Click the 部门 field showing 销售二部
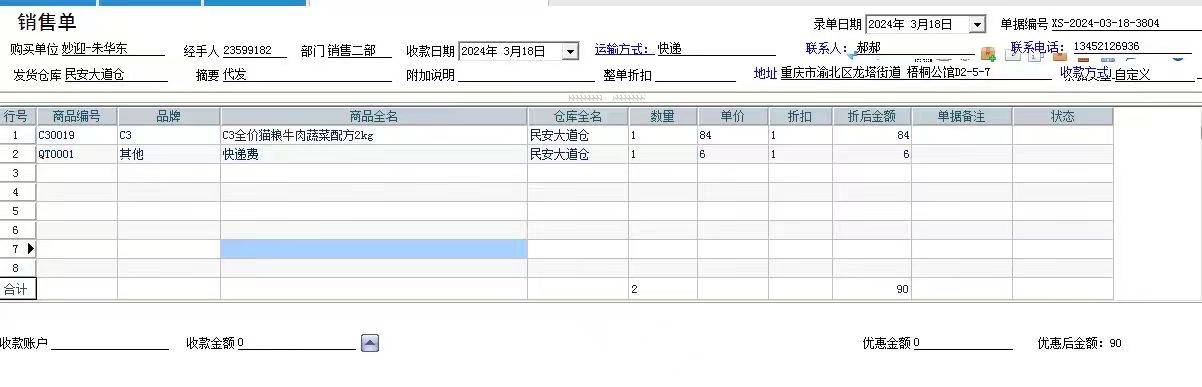Viewport: 1202px width, 387px height. 360,50
